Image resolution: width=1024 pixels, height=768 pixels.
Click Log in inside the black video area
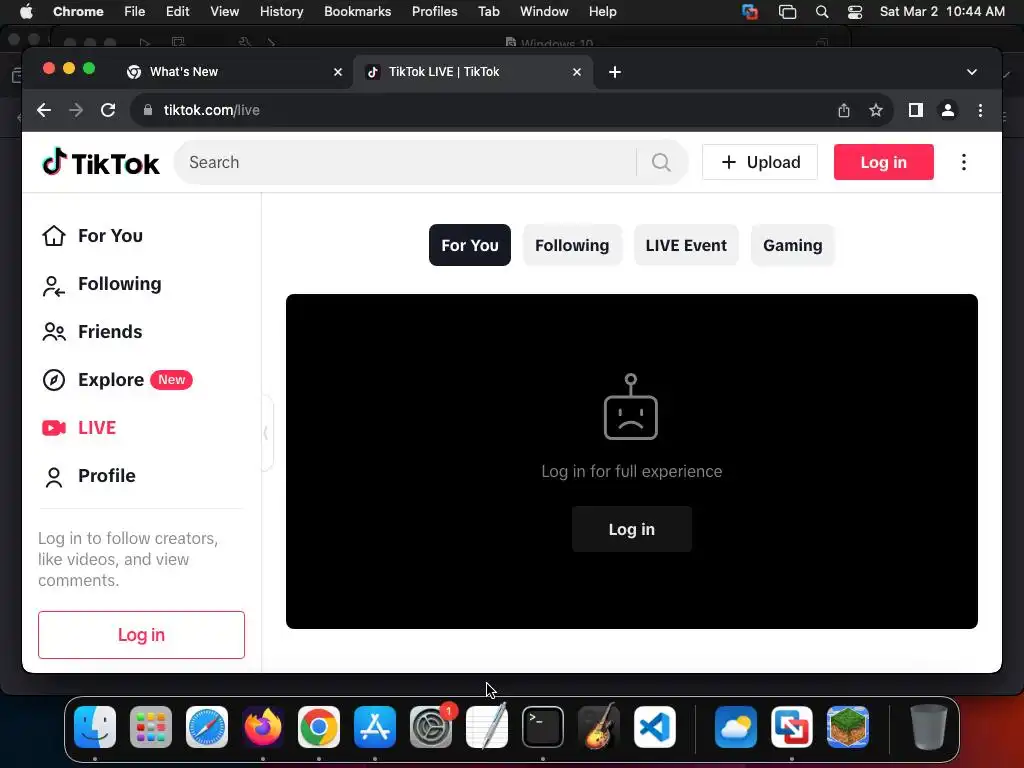[632, 529]
